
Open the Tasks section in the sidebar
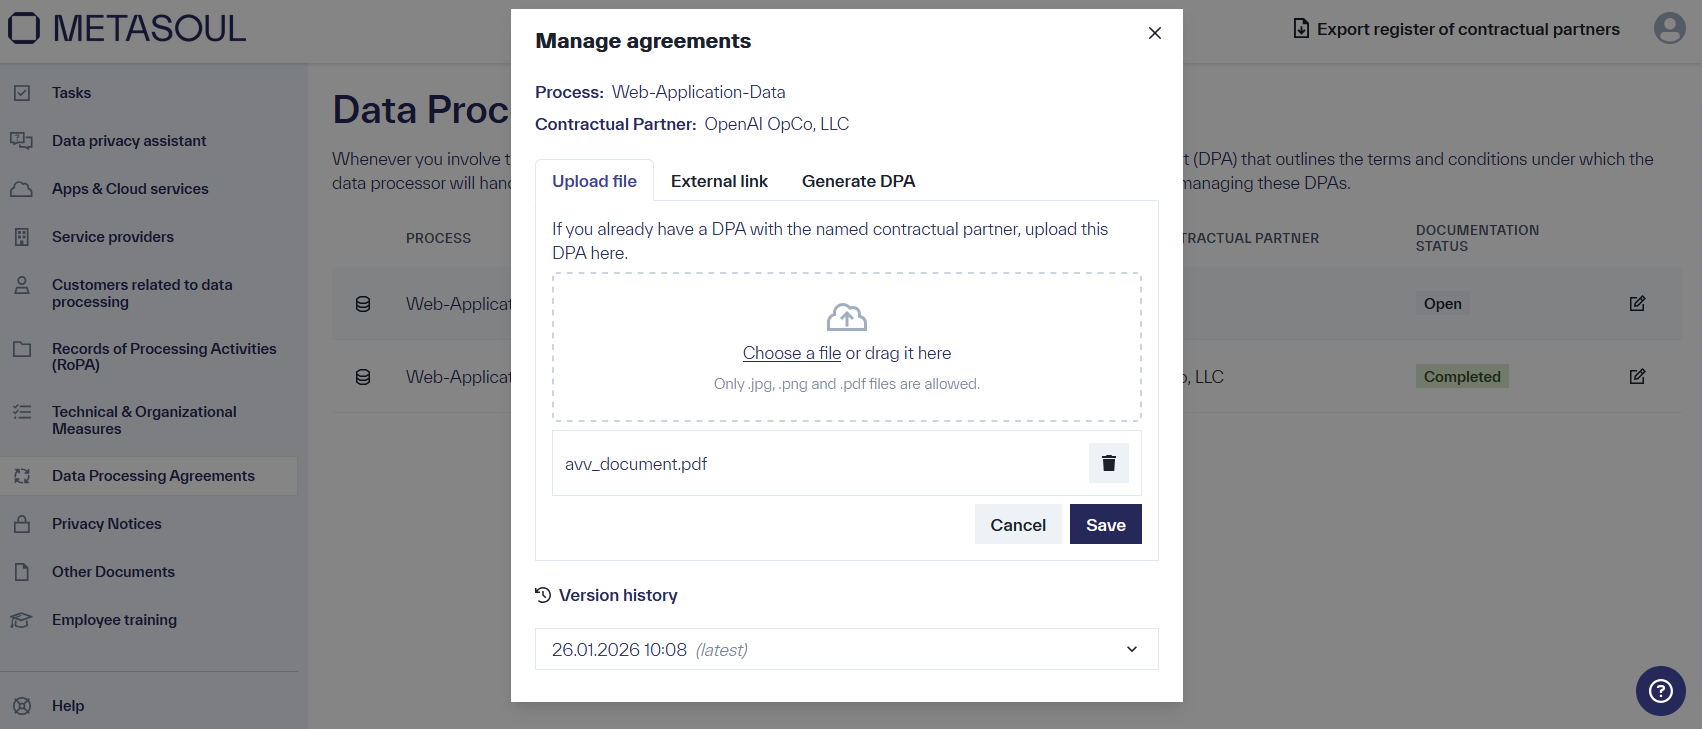pyautogui.click(x=71, y=92)
